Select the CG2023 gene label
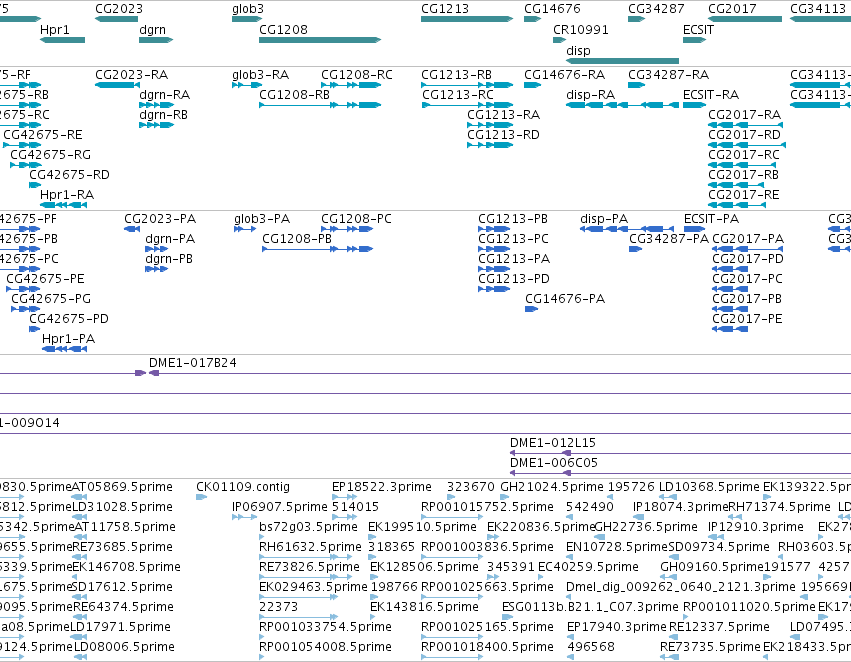The image size is (851, 662). coord(119,9)
